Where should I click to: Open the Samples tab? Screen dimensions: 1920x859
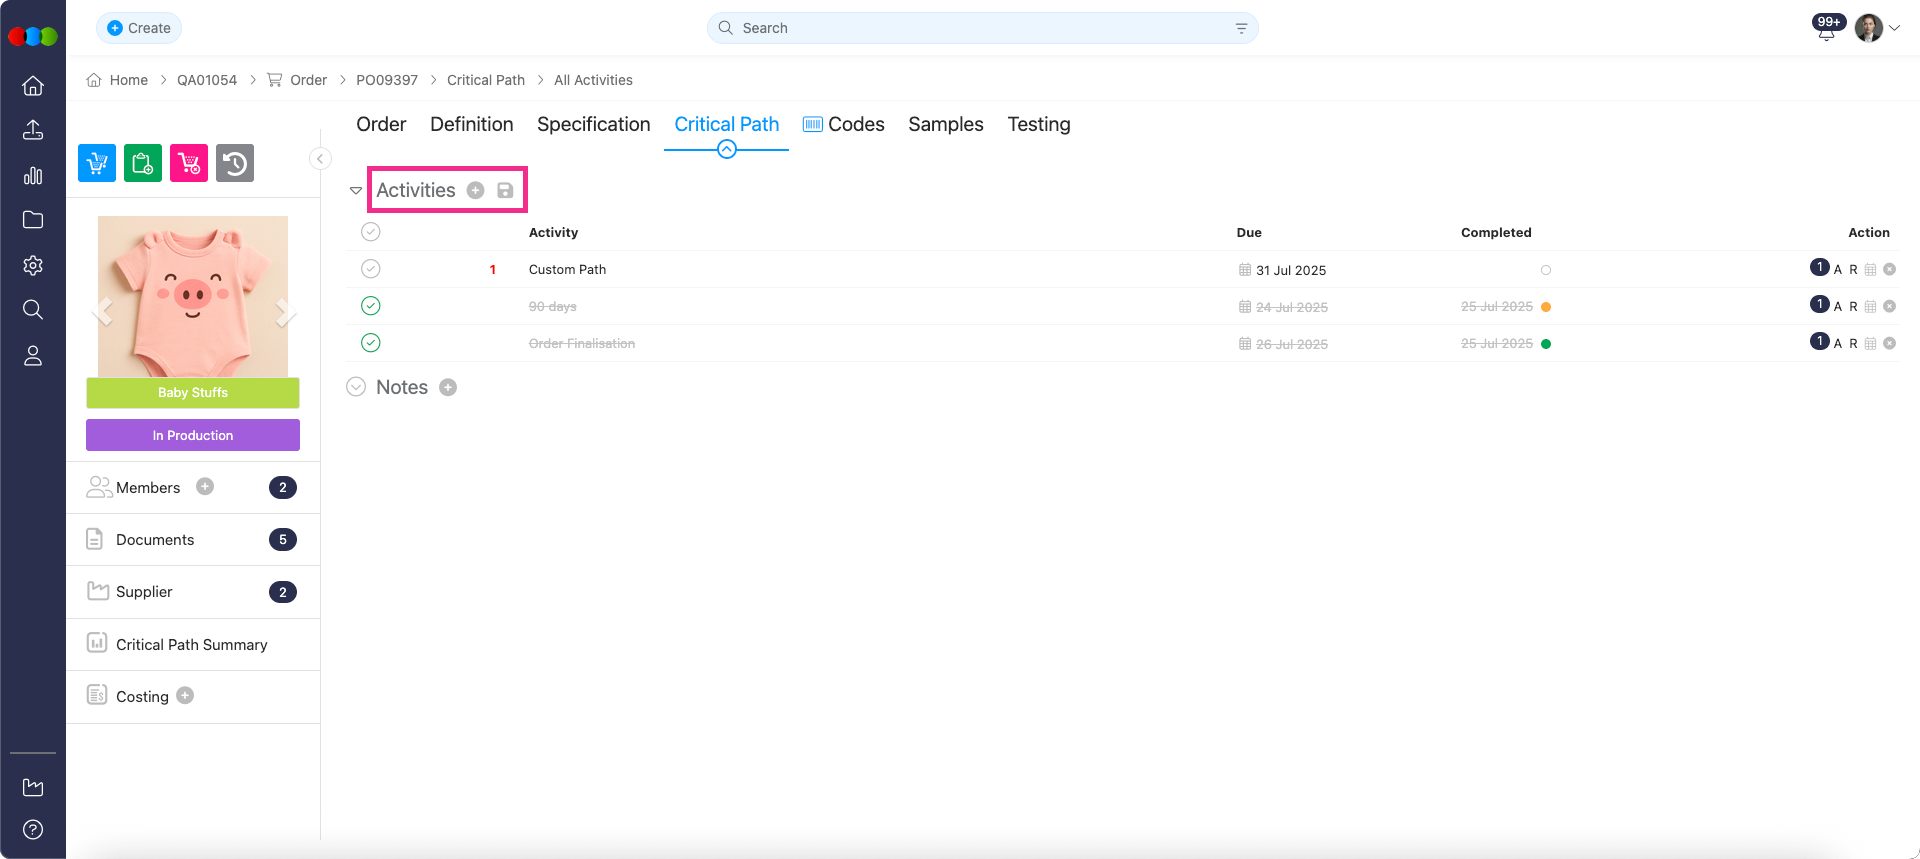(x=945, y=124)
